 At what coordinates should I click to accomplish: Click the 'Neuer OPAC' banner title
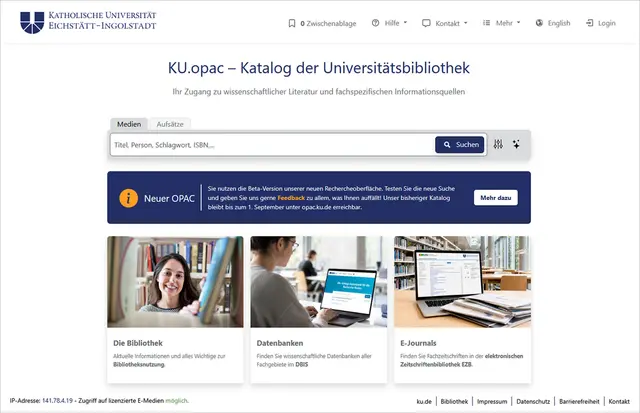[x=169, y=198]
